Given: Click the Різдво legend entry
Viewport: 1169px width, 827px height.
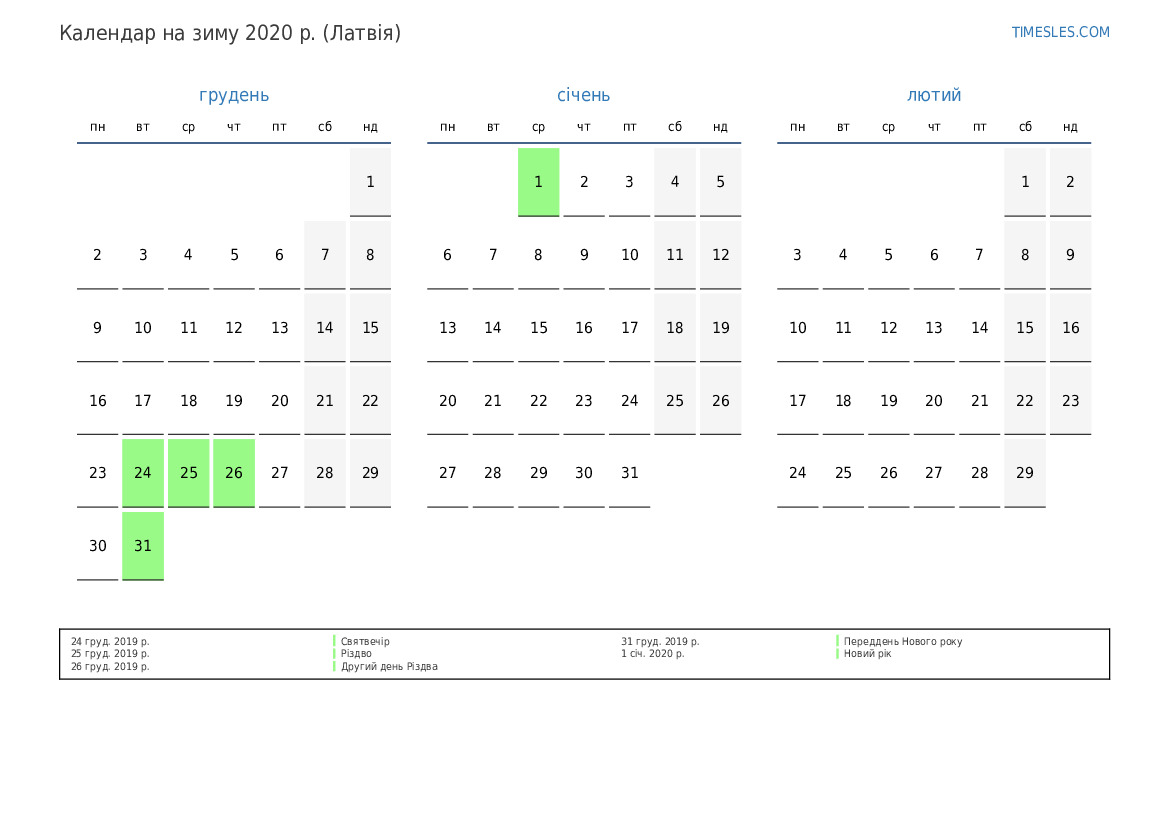Looking at the screenshot, I should [356, 654].
